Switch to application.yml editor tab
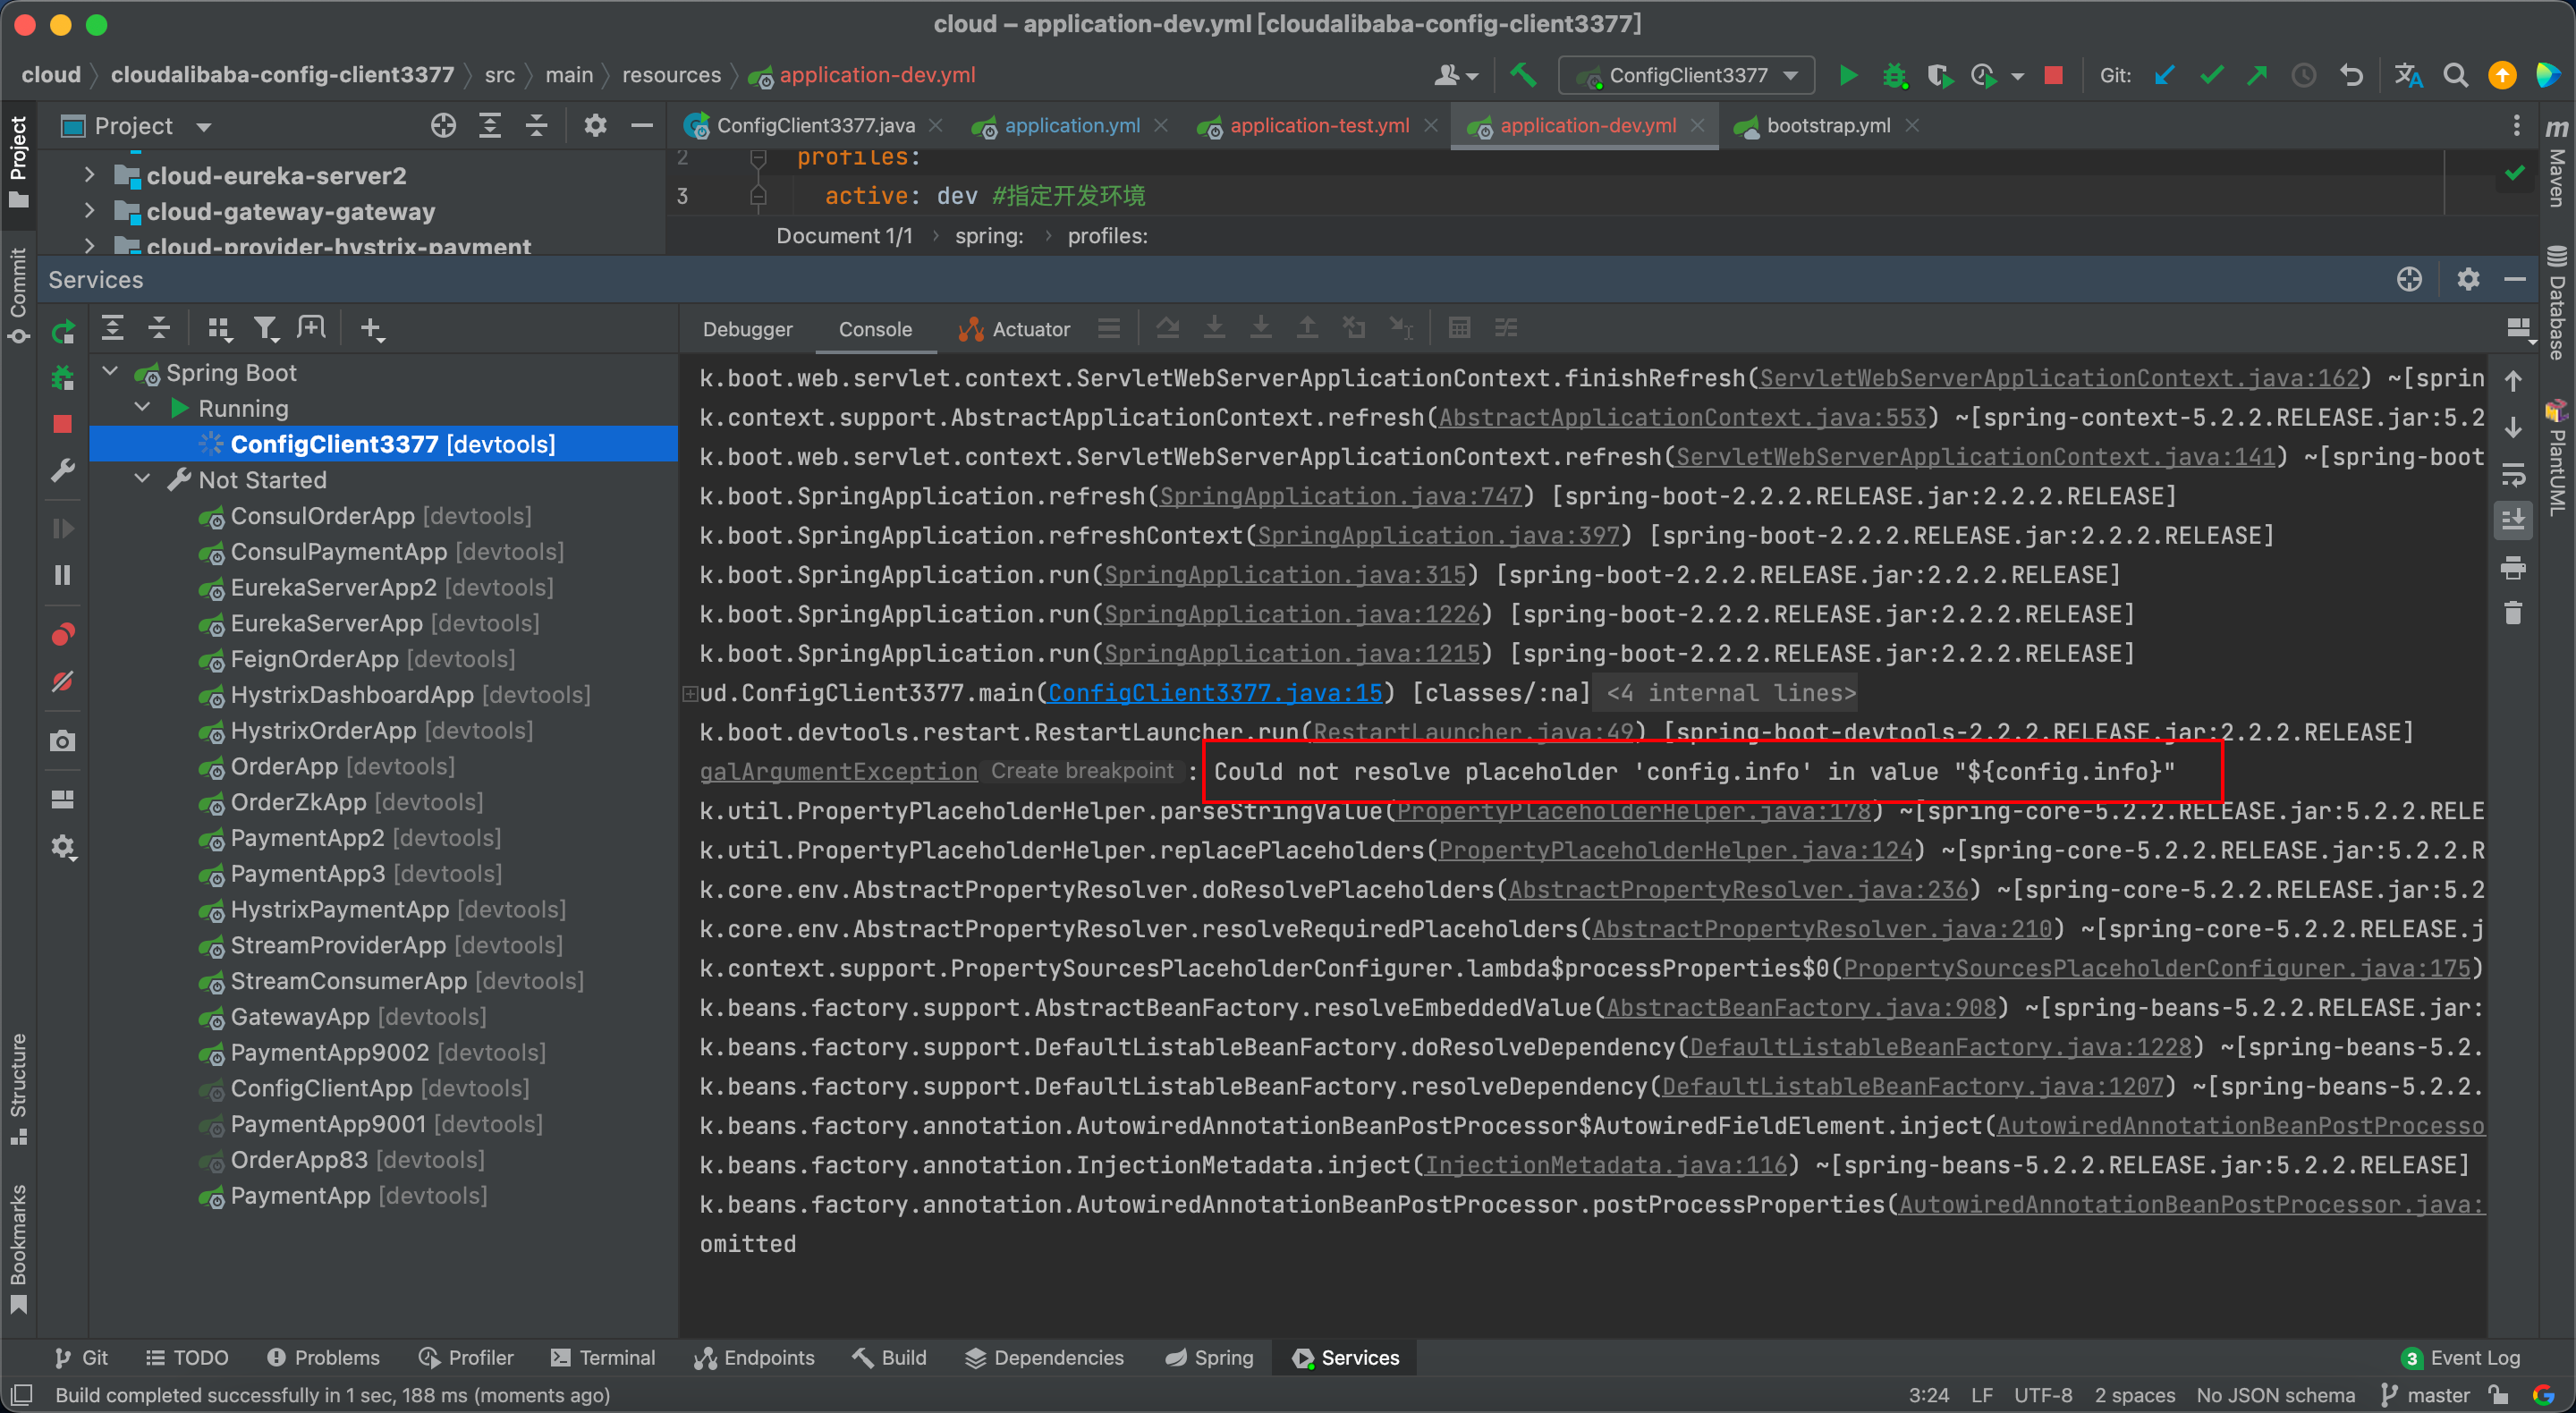This screenshot has width=2576, height=1413. (x=1072, y=126)
